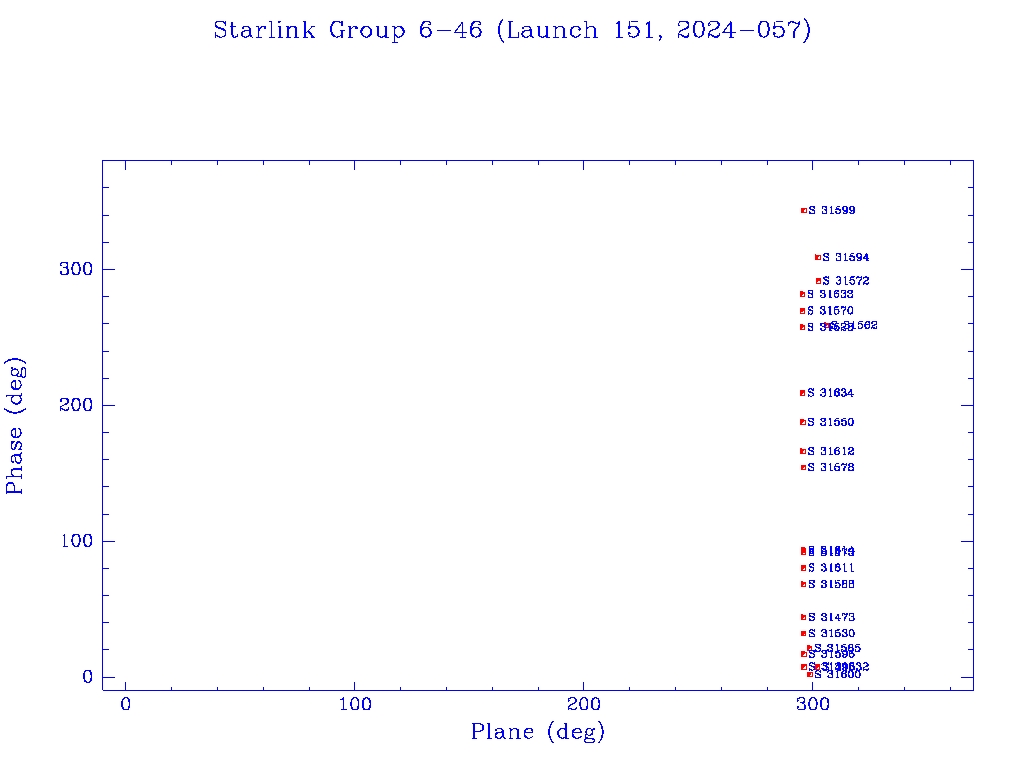Click the 200 tick on Phase axis

[76, 405]
